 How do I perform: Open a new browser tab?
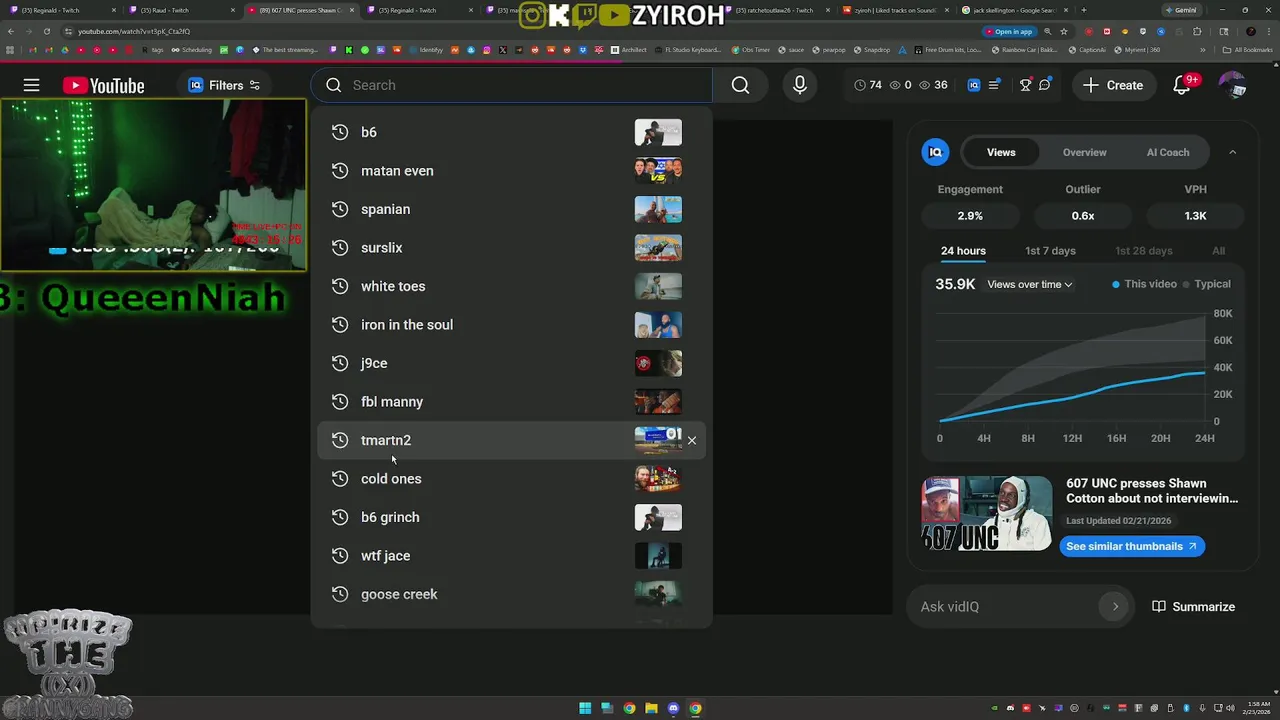1083,10
